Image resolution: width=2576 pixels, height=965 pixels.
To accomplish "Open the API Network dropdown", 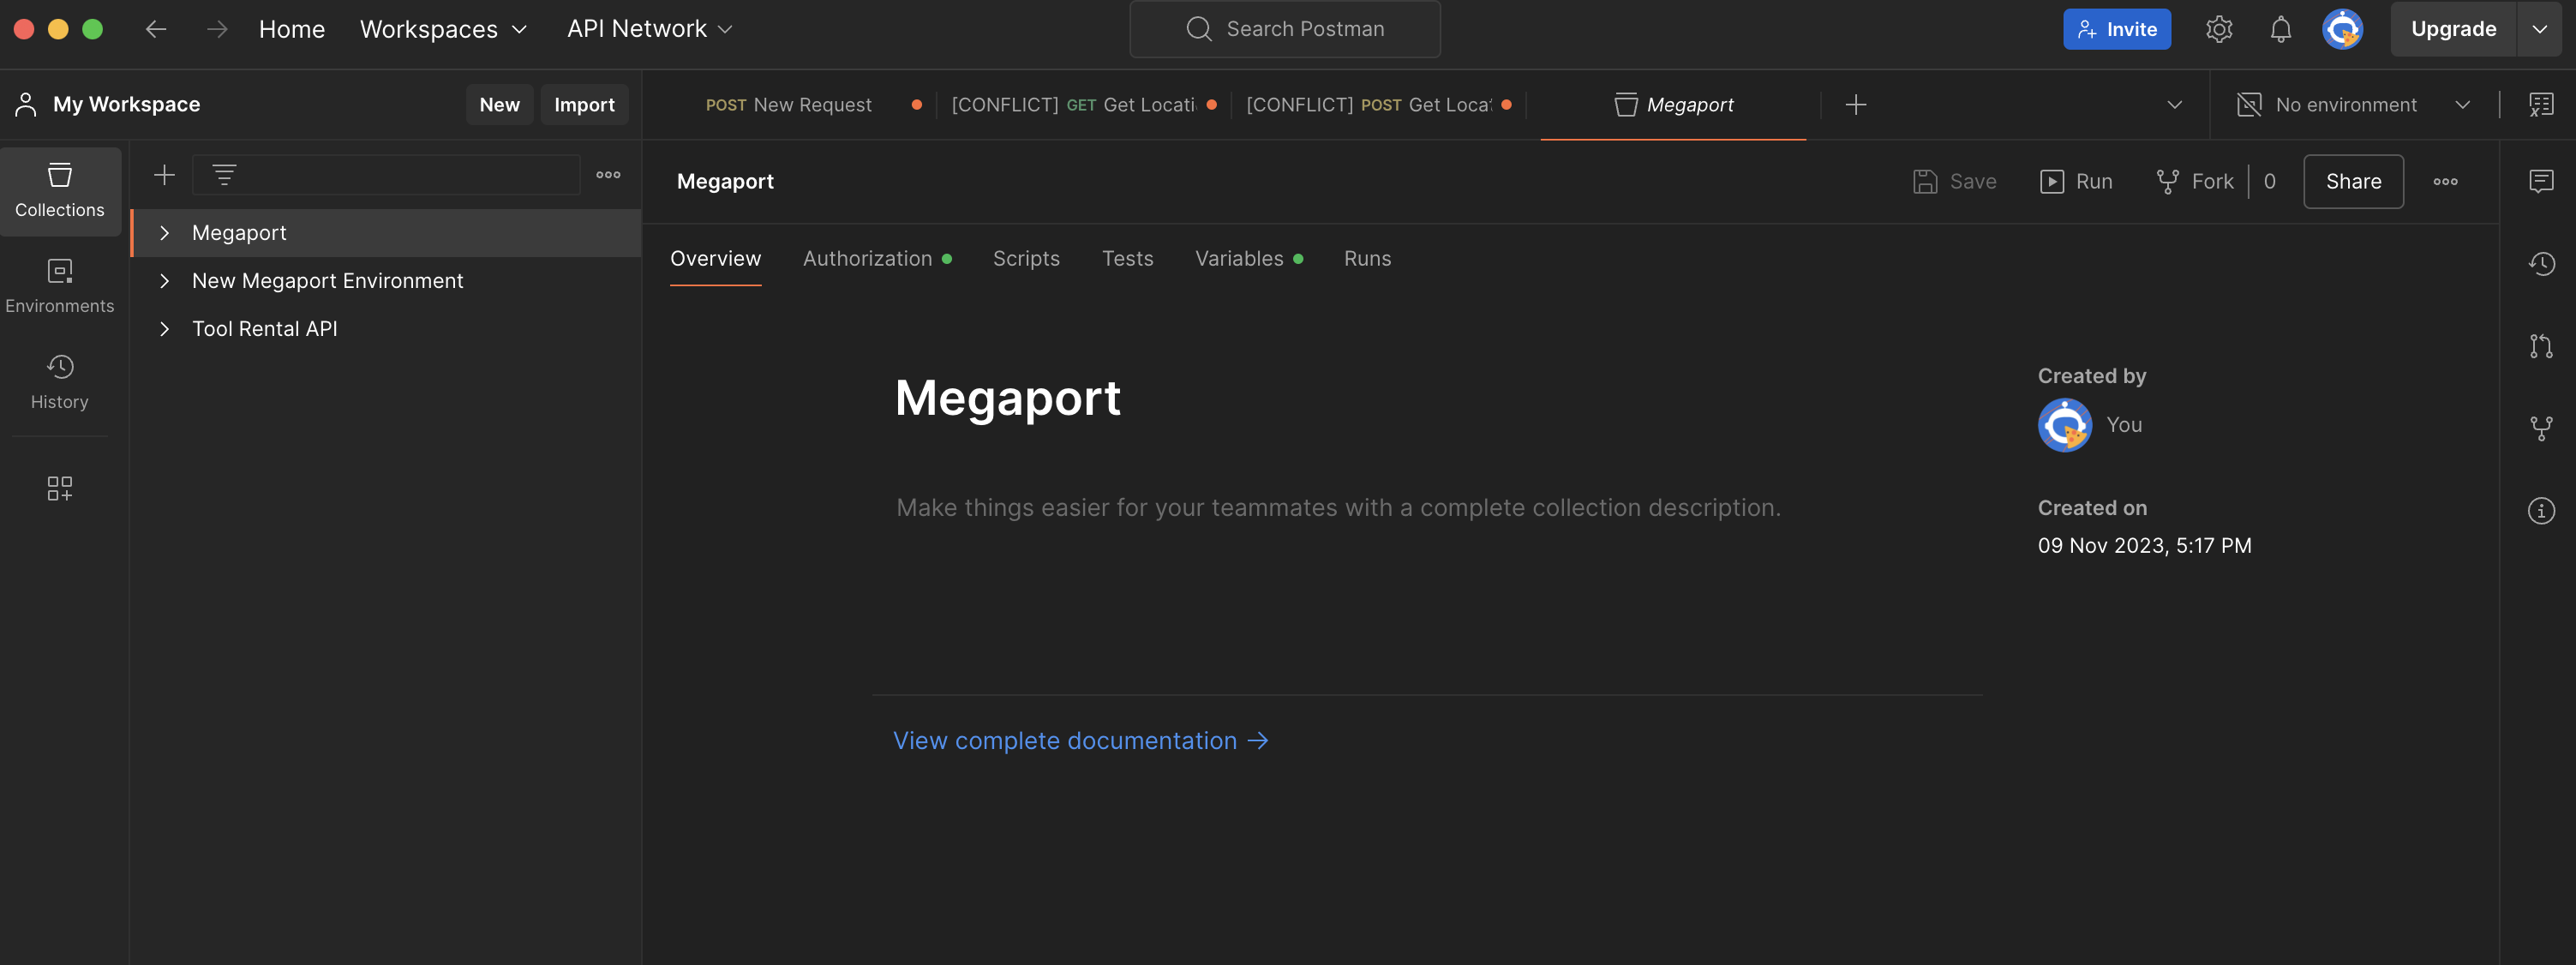I will (x=650, y=29).
